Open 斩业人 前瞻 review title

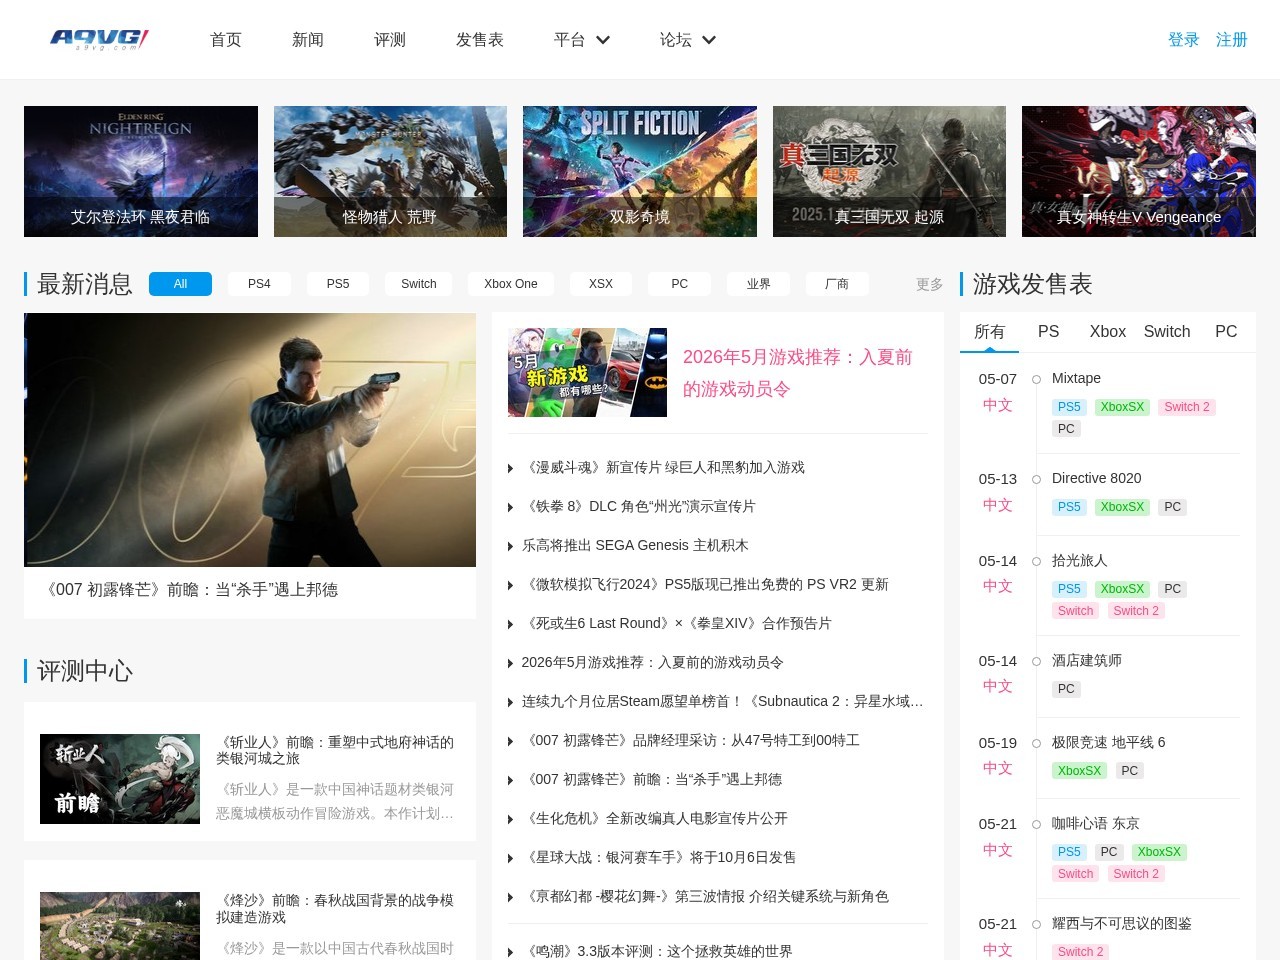click(x=335, y=750)
